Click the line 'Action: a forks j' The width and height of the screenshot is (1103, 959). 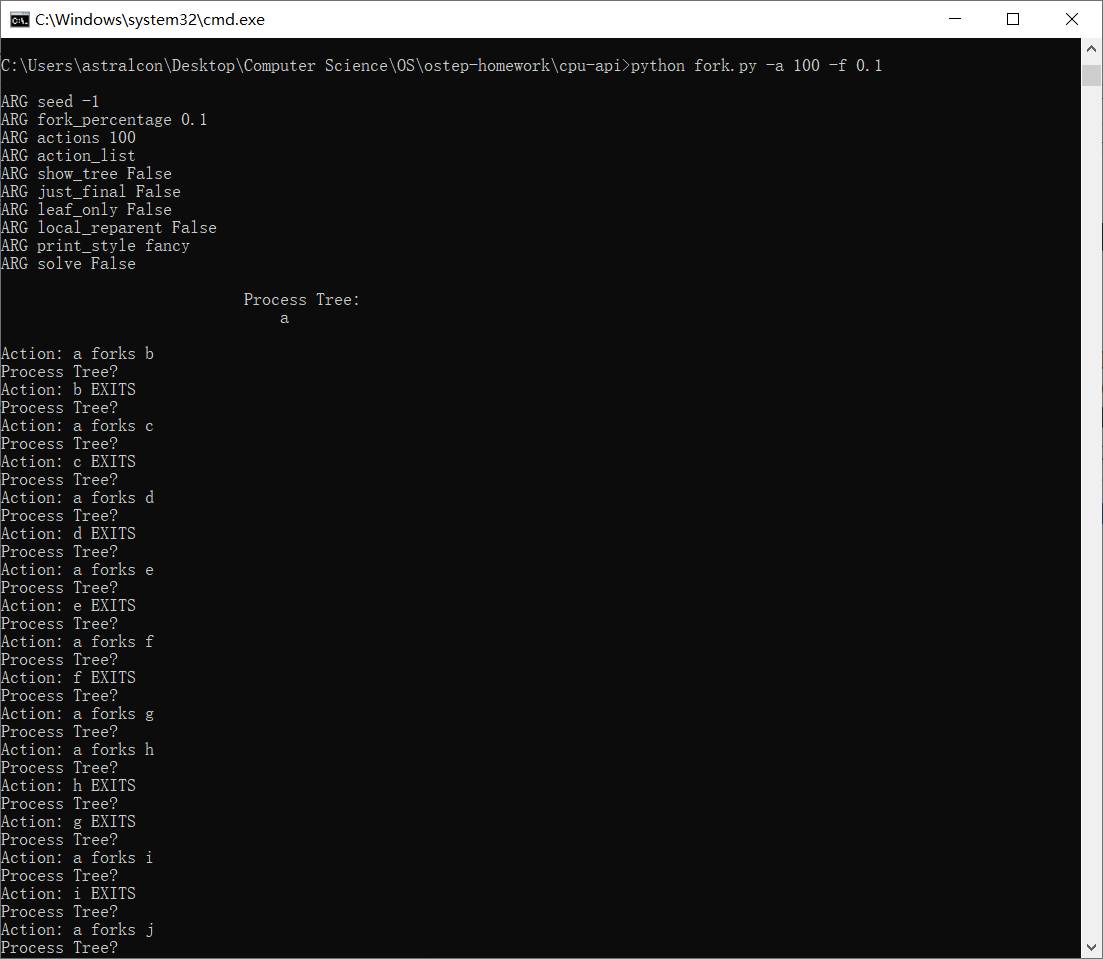pyautogui.click(x=77, y=929)
